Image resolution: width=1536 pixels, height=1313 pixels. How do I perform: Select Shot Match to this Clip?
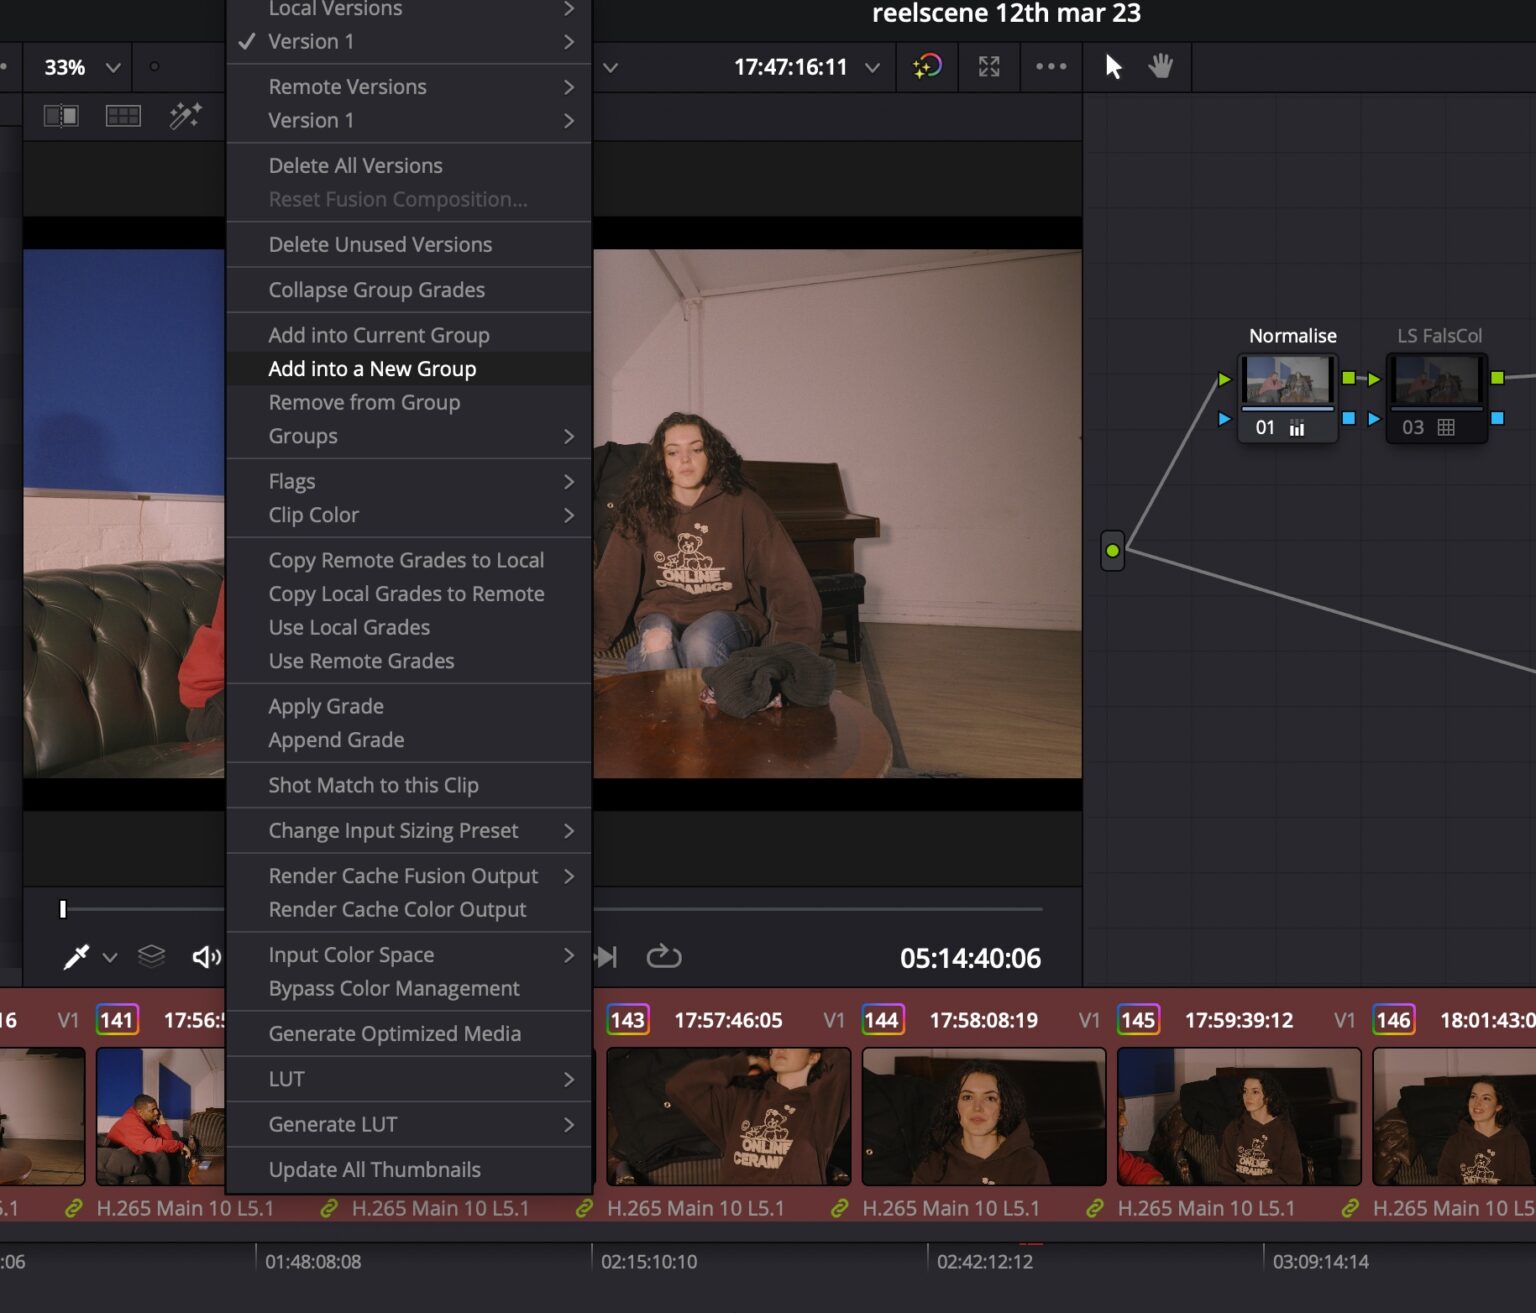point(374,785)
